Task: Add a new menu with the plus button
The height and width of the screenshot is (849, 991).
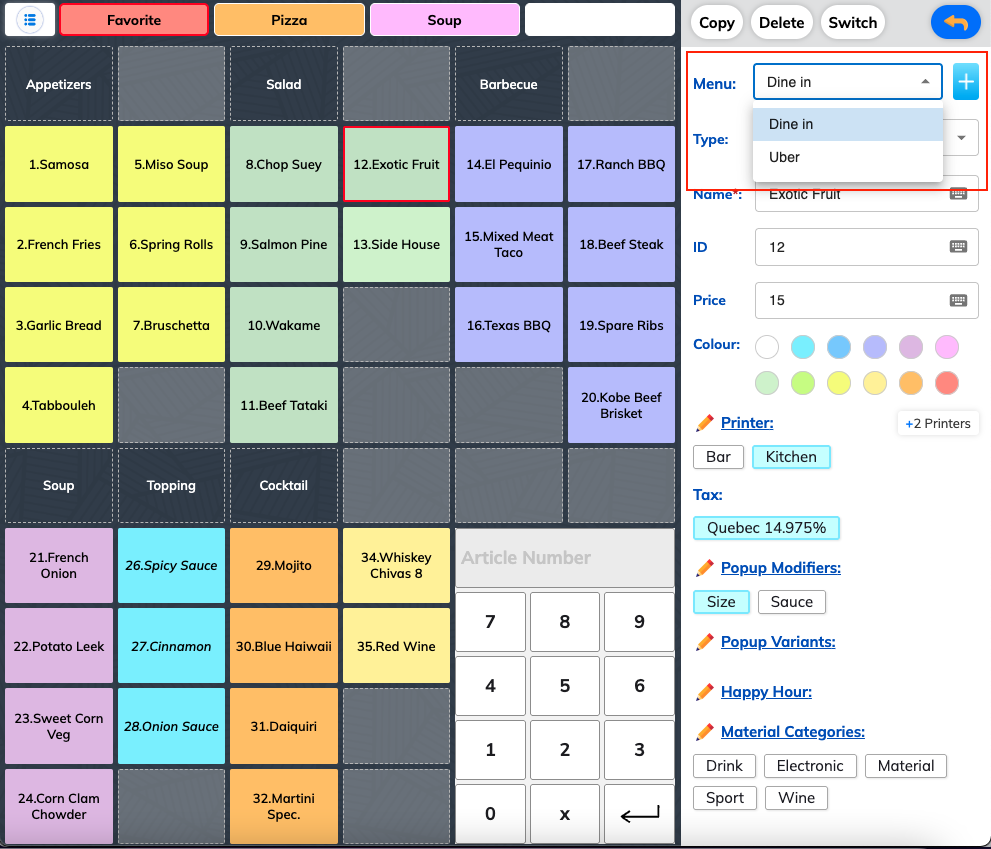Action: pos(965,82)
